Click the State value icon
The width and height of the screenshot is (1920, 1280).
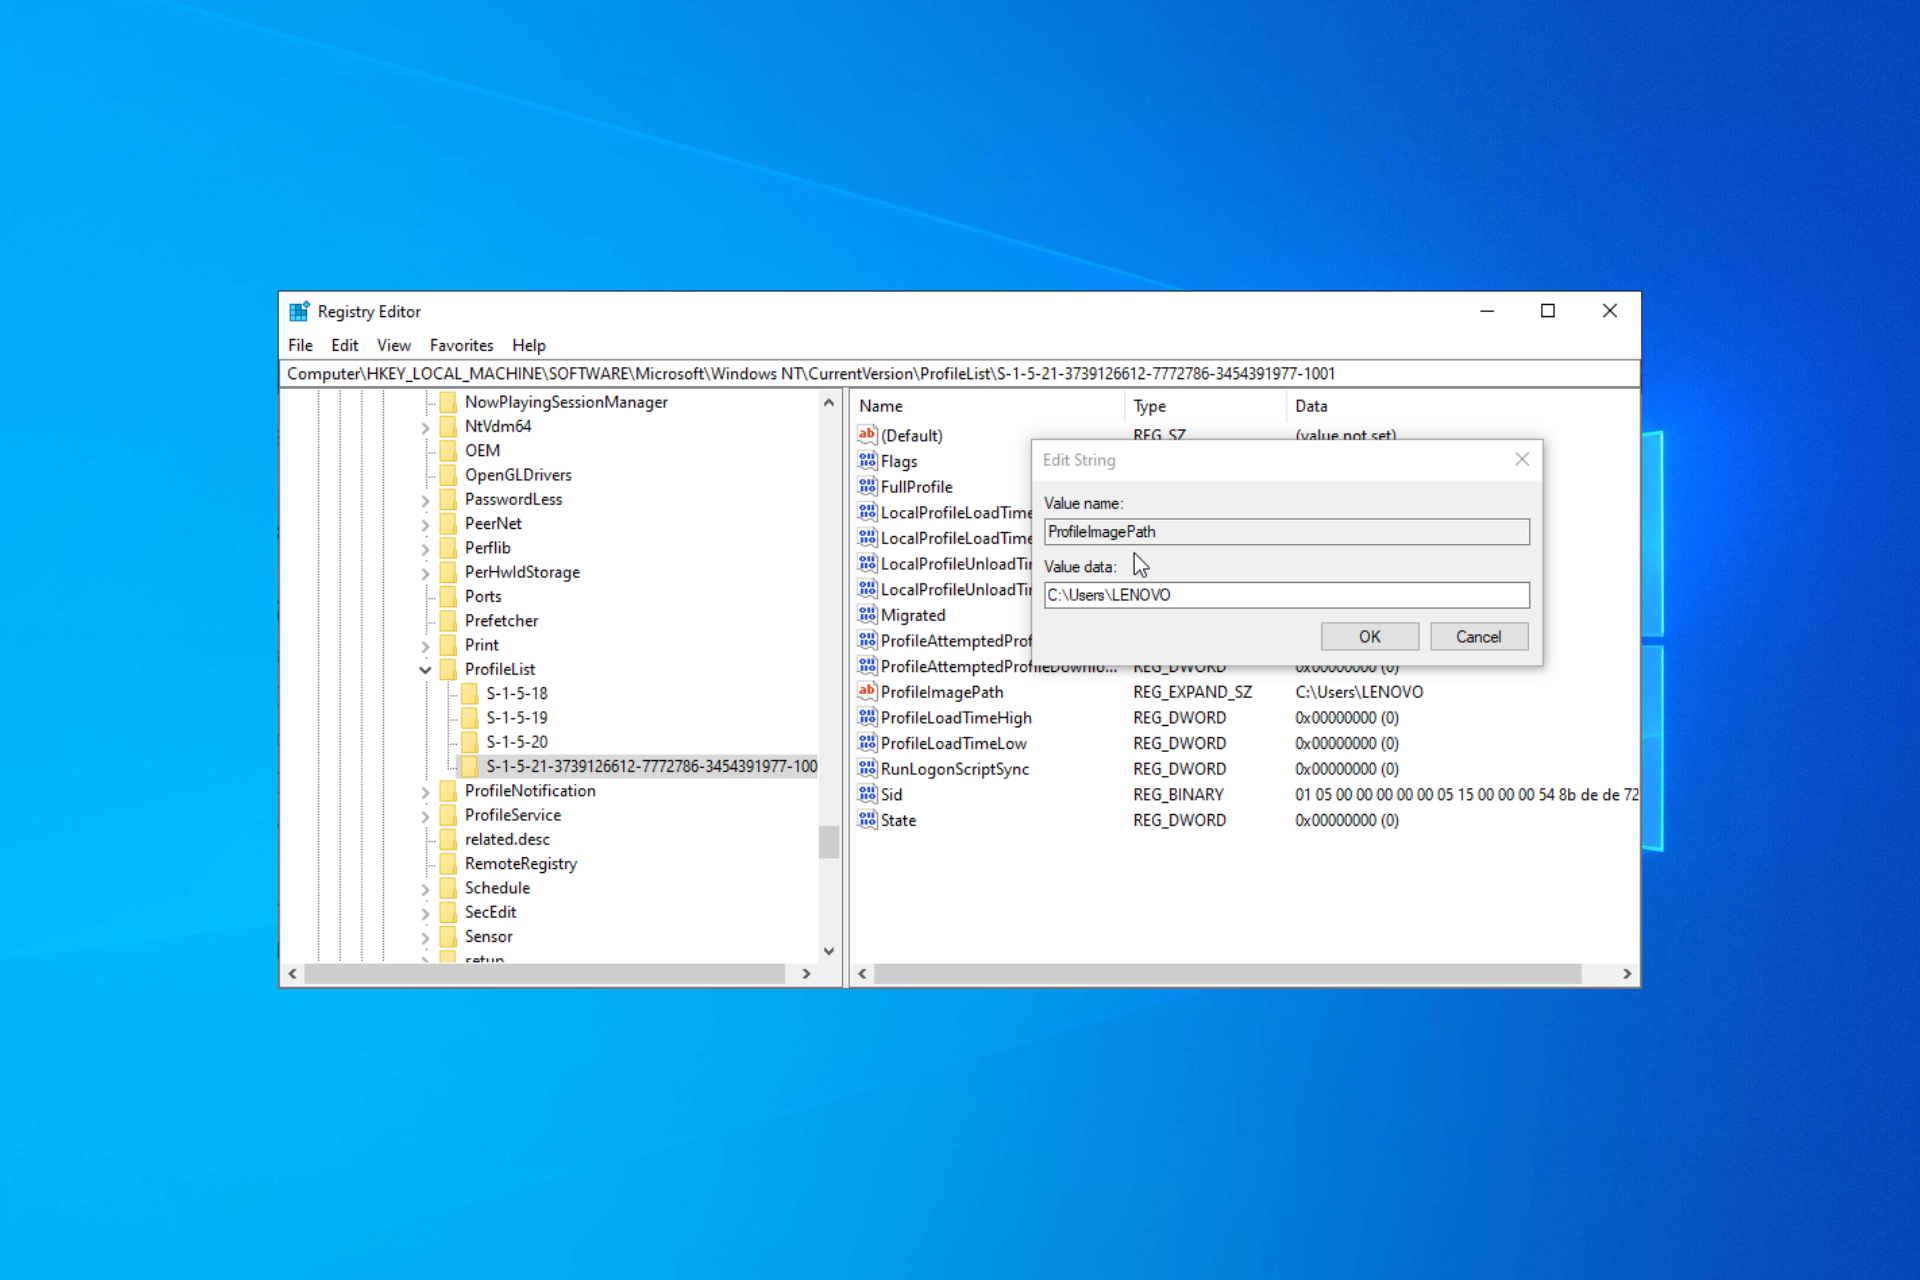(x=867, y=820)
